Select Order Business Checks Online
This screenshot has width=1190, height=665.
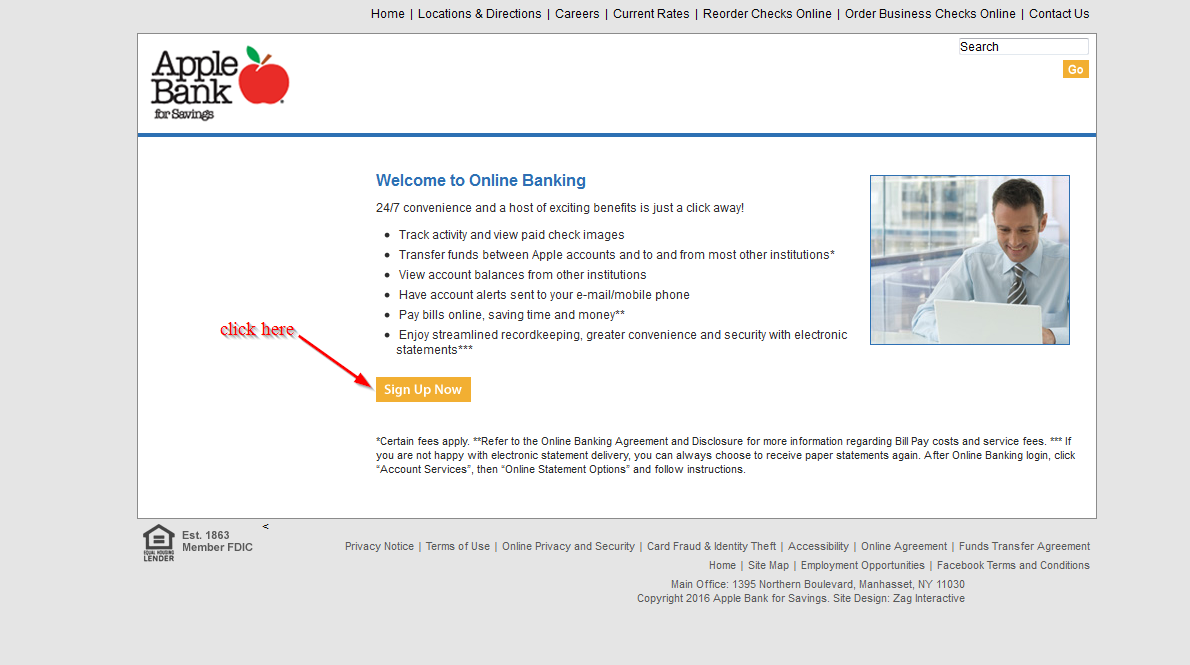930,14
